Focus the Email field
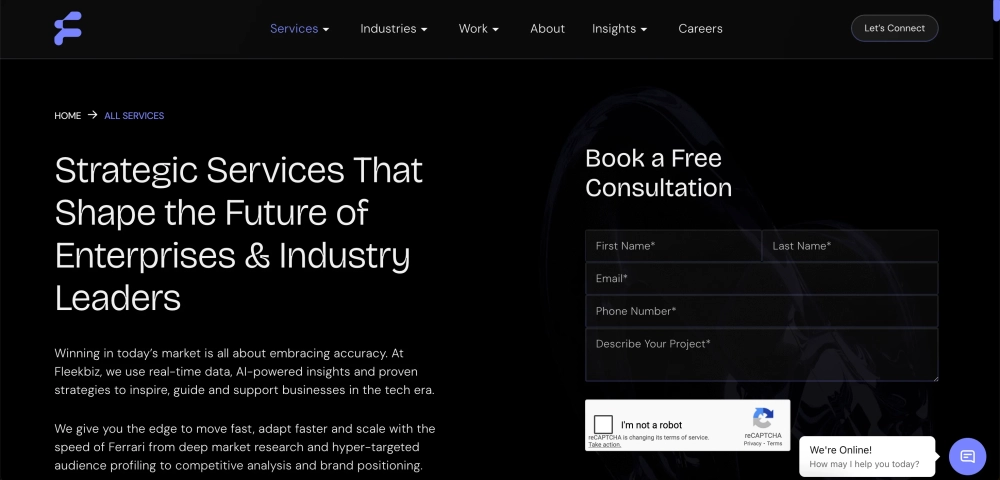1000x480 pixels. (x=761, y=279)
